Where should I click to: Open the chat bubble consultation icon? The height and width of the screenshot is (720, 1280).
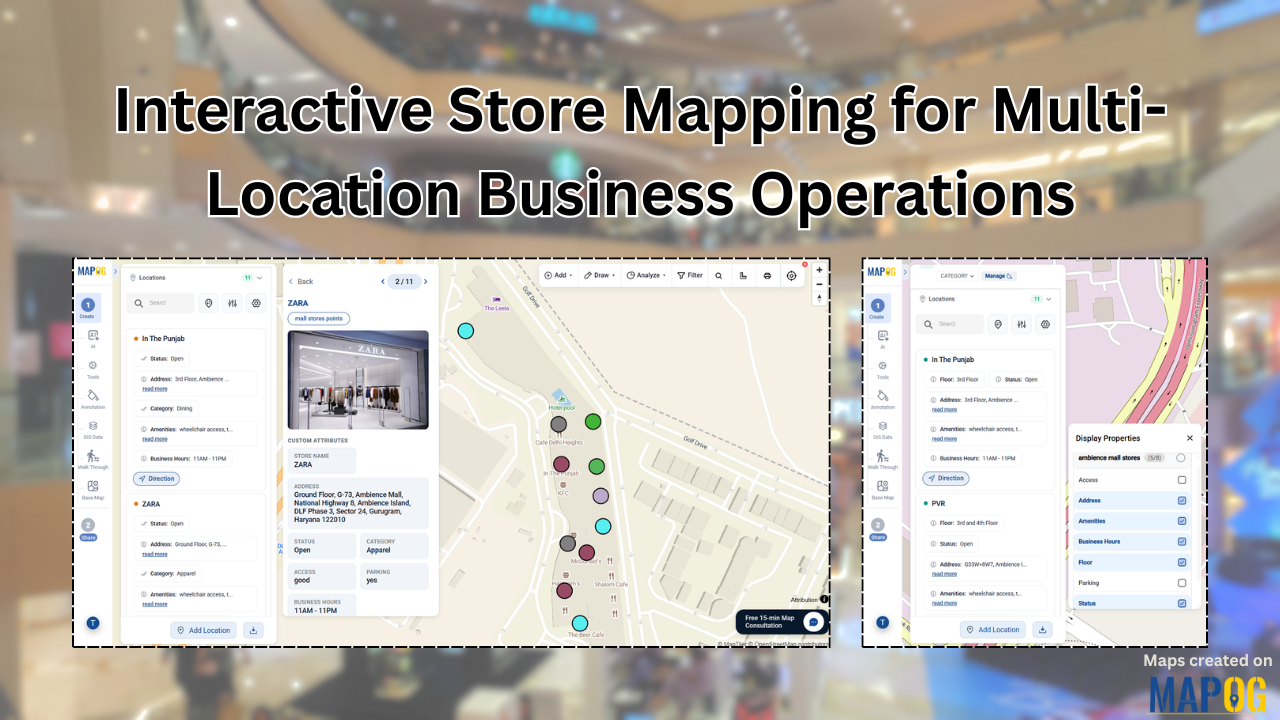click(x=814, y=622)
